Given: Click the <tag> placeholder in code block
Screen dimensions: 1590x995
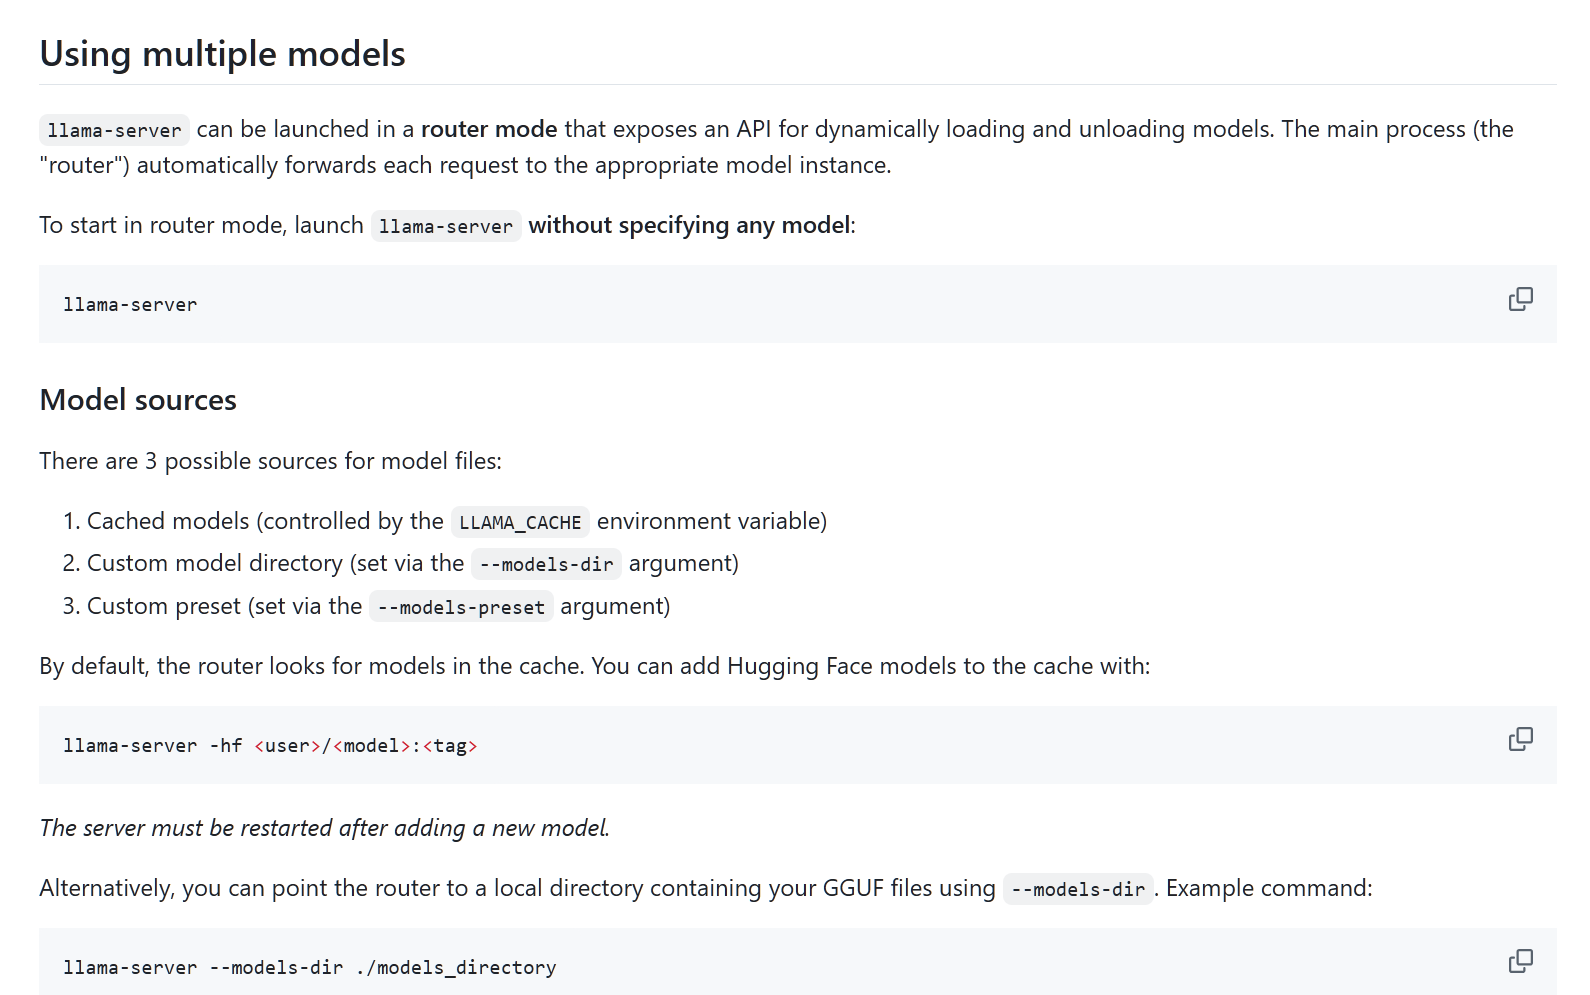Looking at the screenshot, I should 450,746.
